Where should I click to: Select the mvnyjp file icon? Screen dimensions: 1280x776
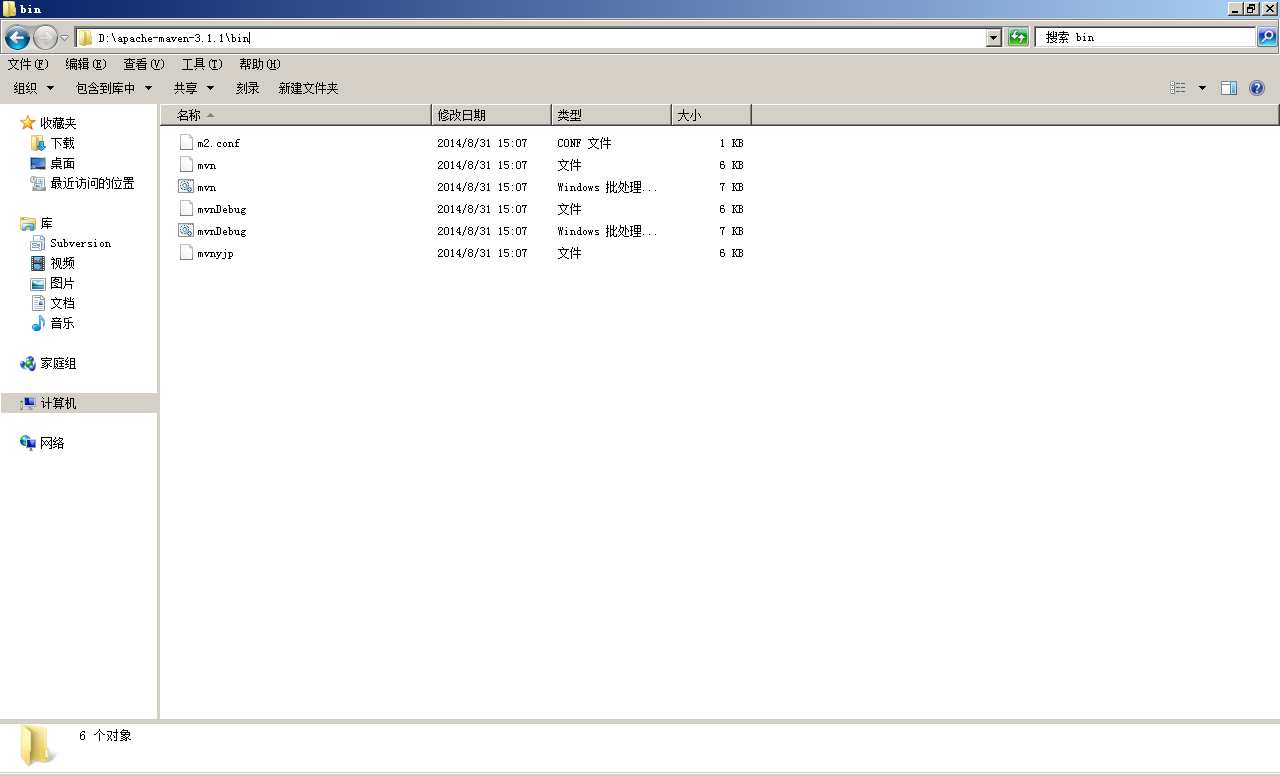coord(185,253)
